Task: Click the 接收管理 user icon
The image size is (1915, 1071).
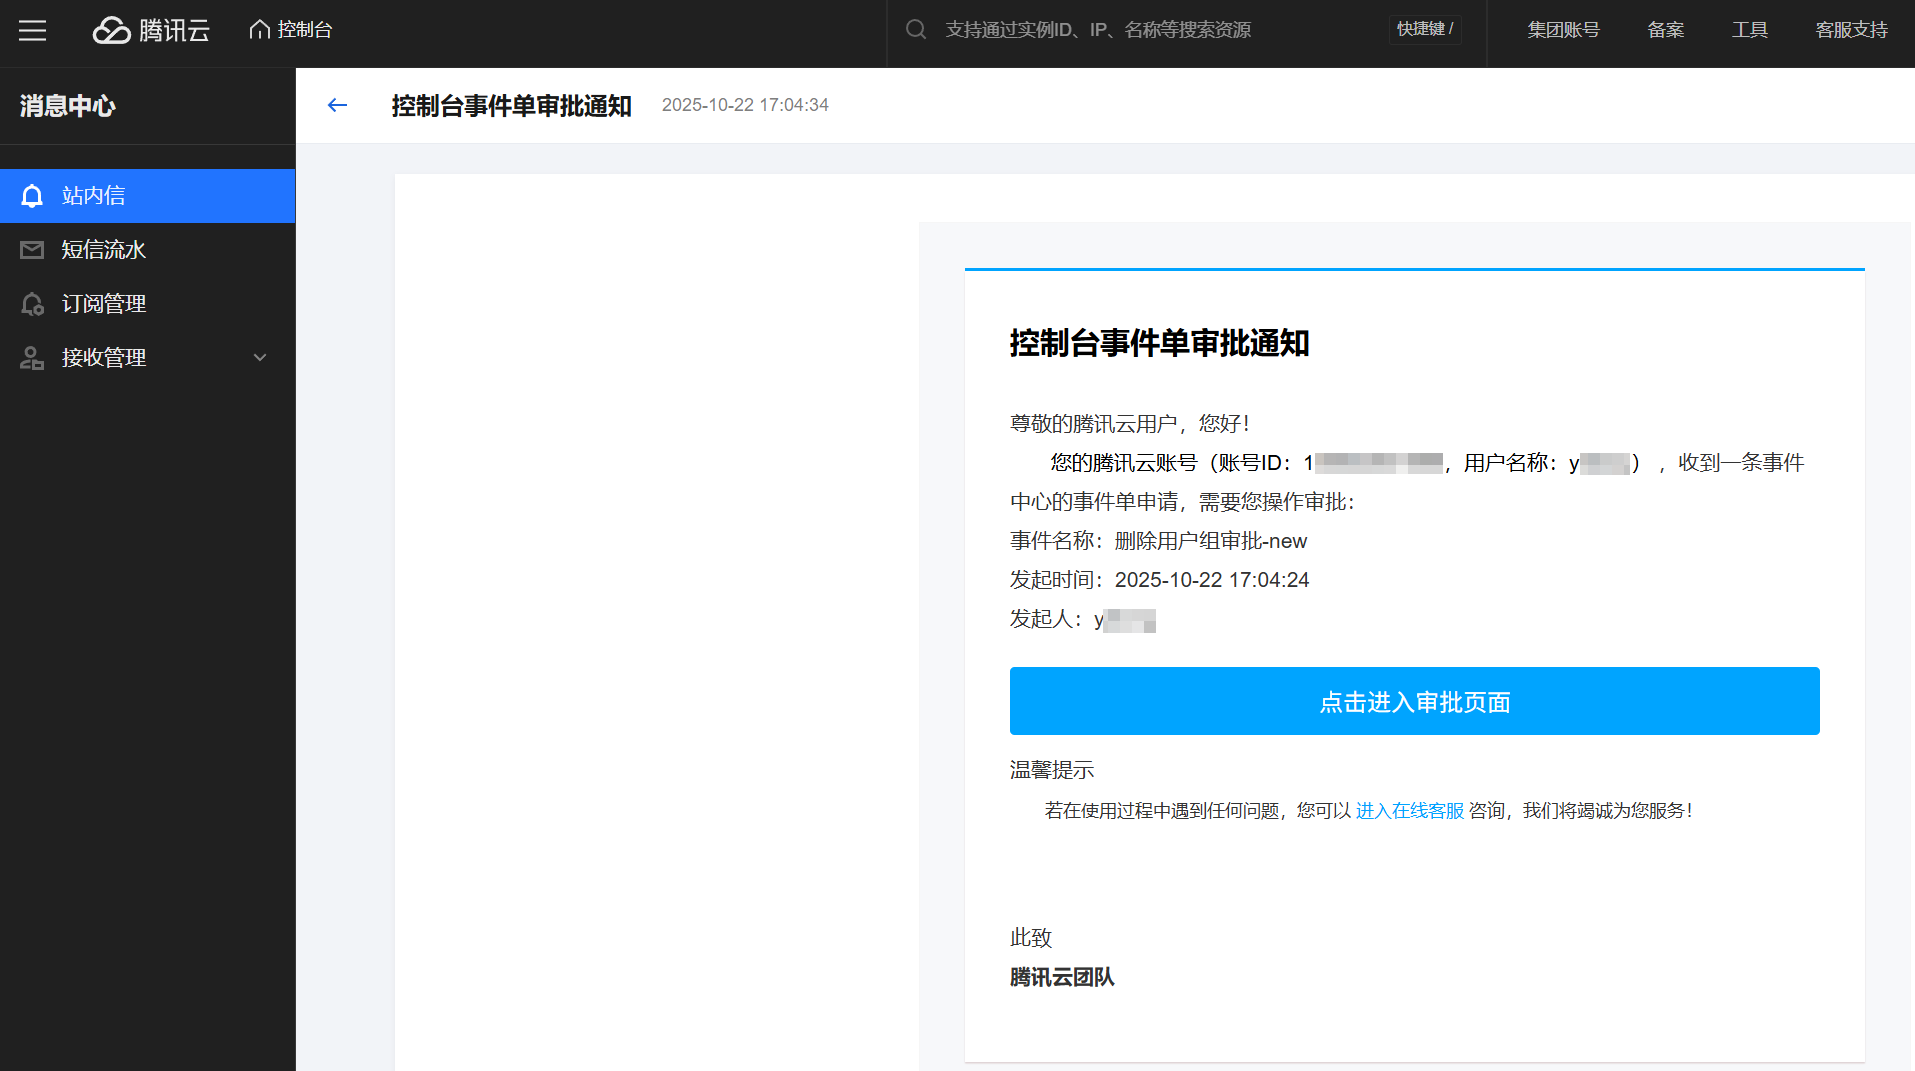Action: click(x=32, y=358)
